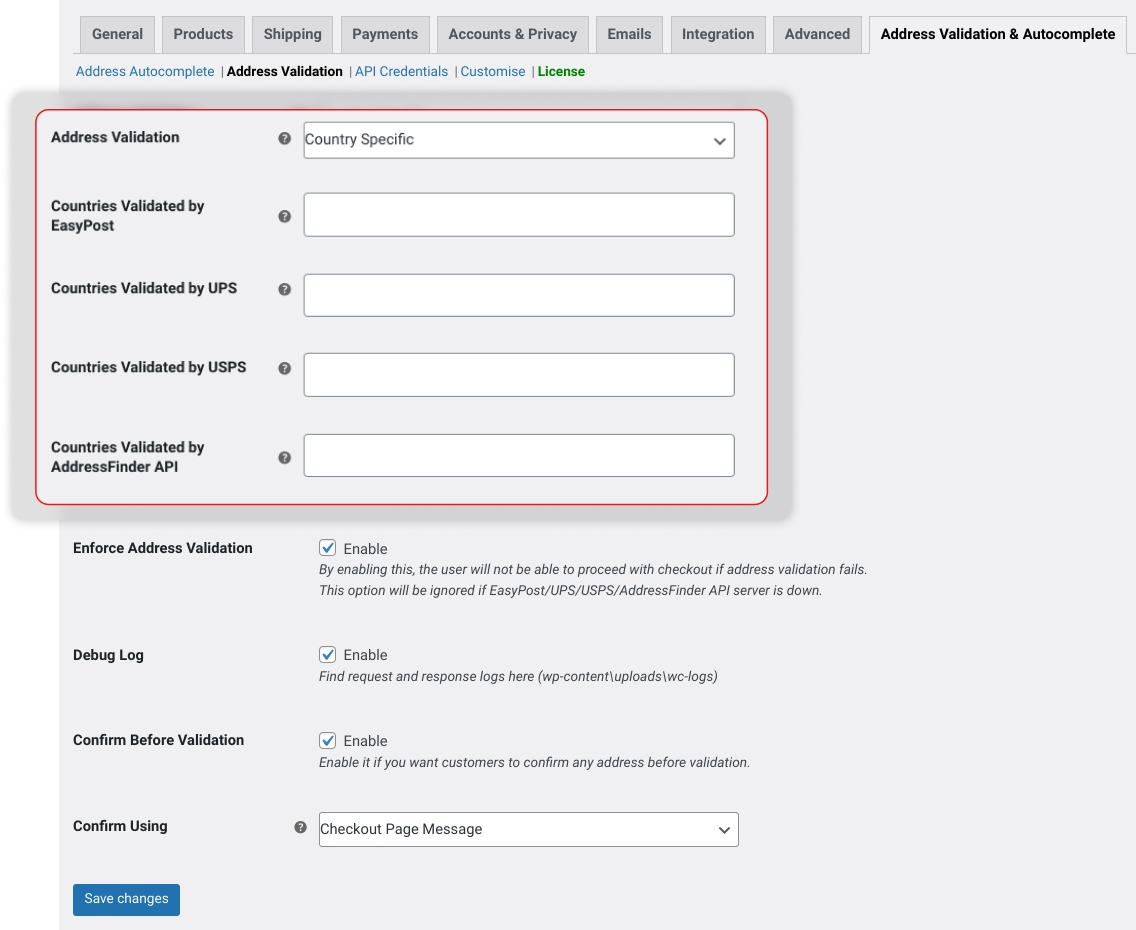Open the AddressFinder API help icon
Viewport: 1136px width, 930px height.
pos(285,456)
